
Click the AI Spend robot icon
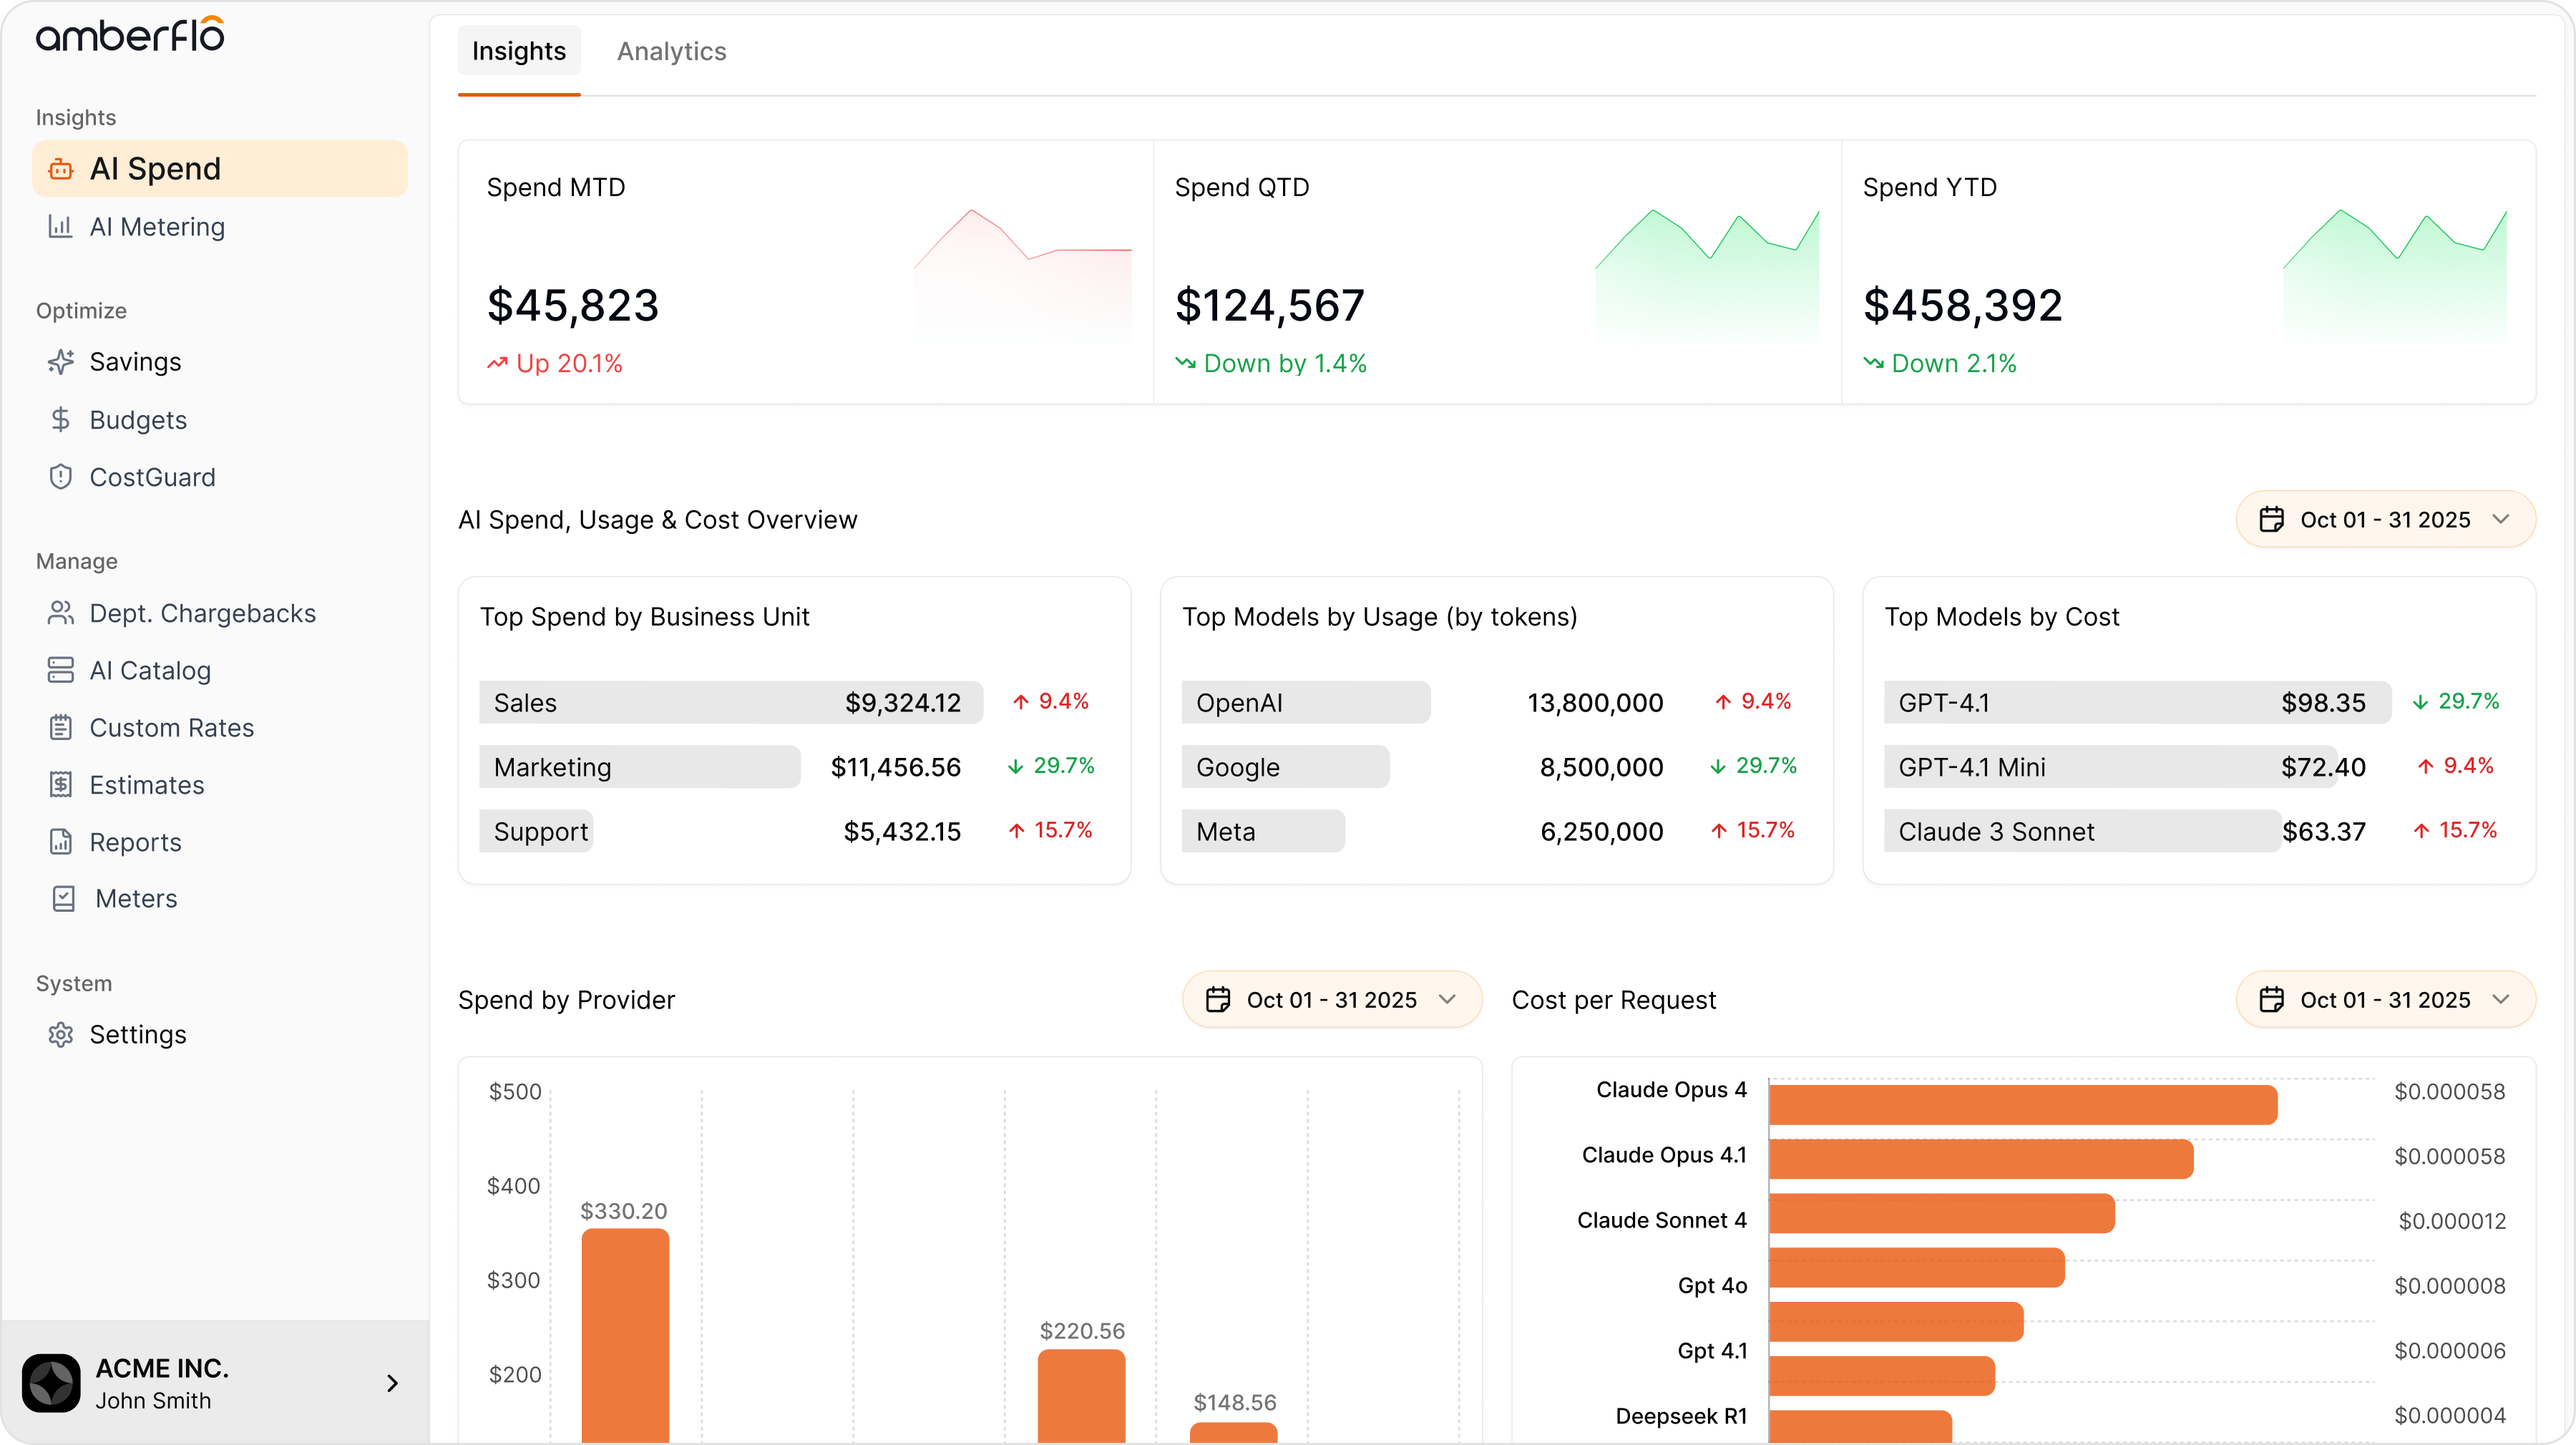coord(61,169)
